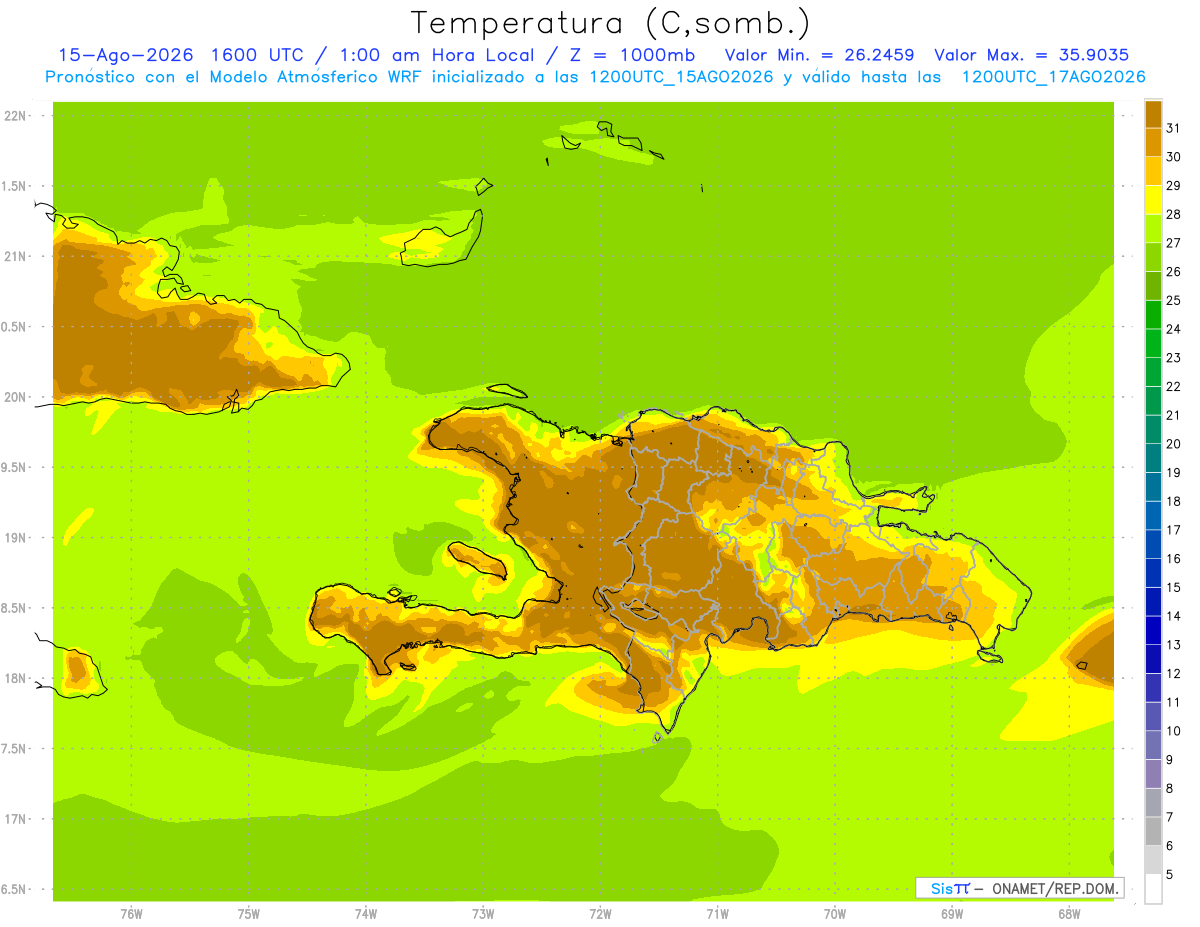Screen dimensions: 1200x927
Task: Click the "1200UTC_15AGO2026" initialization timestamp
Action: pos(680,77)
